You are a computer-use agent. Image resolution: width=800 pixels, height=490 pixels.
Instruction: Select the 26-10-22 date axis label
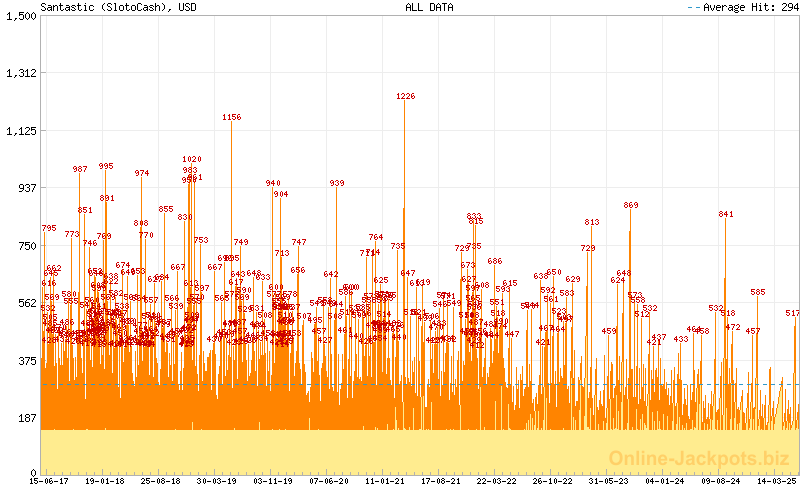coord(553,481)
